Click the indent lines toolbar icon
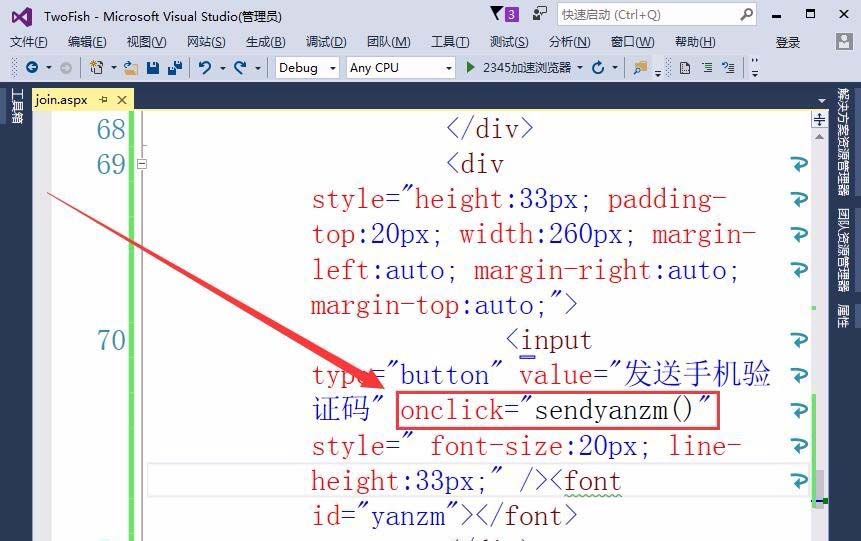The image size is (861, 541). (707, 68)
